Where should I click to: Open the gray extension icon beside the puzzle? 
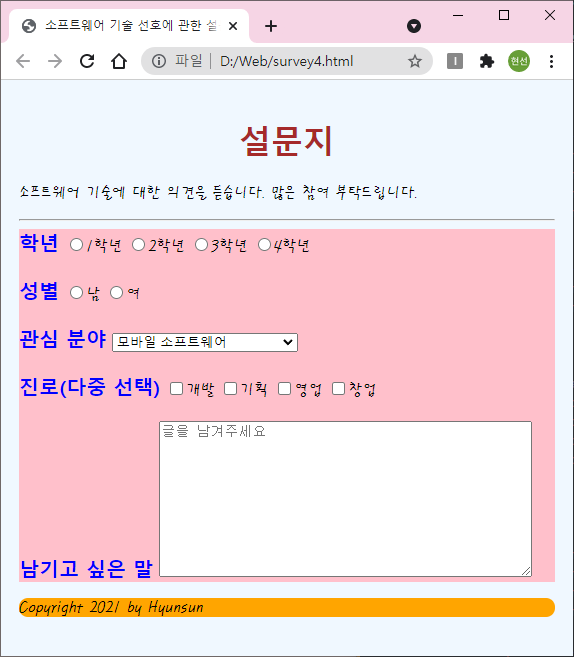[455, 61]
